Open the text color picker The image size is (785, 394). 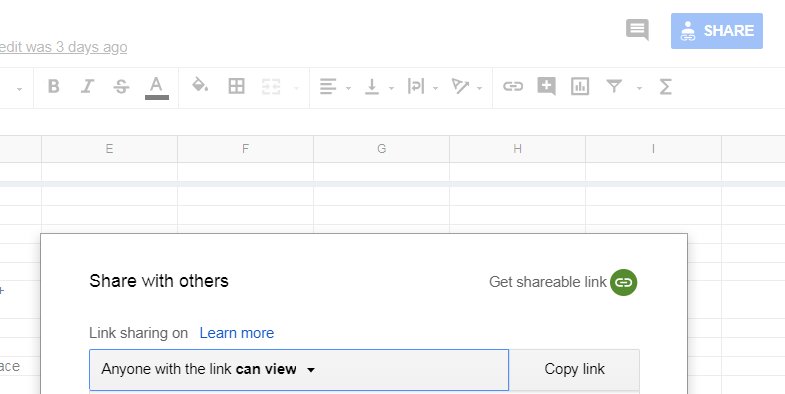coord(157,87)
